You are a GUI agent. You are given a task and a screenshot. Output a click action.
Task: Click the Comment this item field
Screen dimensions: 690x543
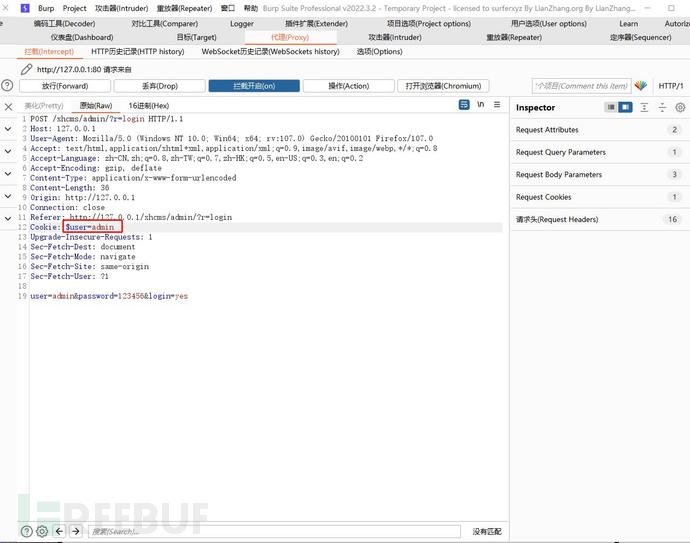point(581,86)
